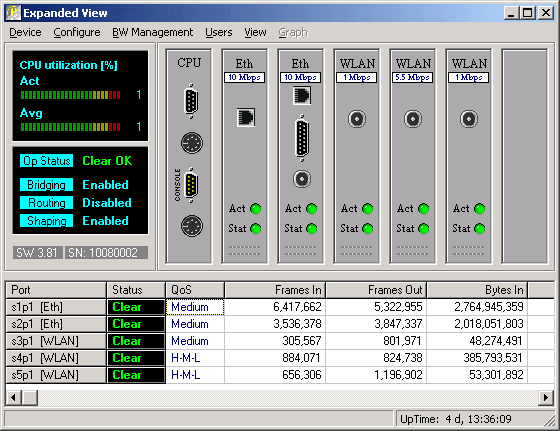The width and height of the screenshot is (560, 431).
Task: Click the Bridging status label
Action: click(x=46, y=185)
